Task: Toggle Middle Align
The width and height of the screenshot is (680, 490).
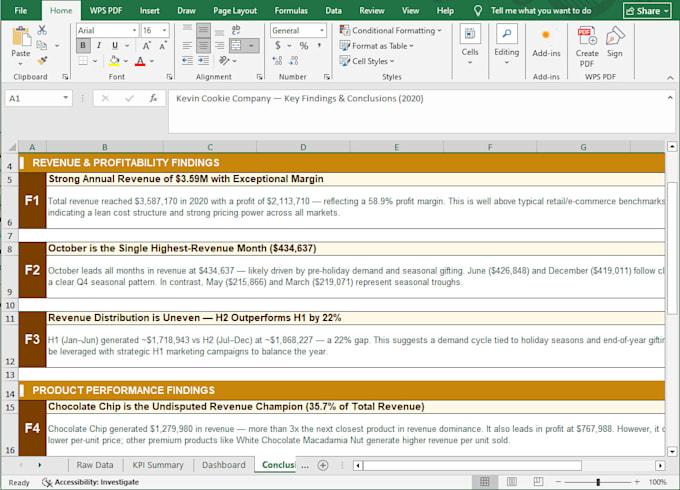Action: 203,30
